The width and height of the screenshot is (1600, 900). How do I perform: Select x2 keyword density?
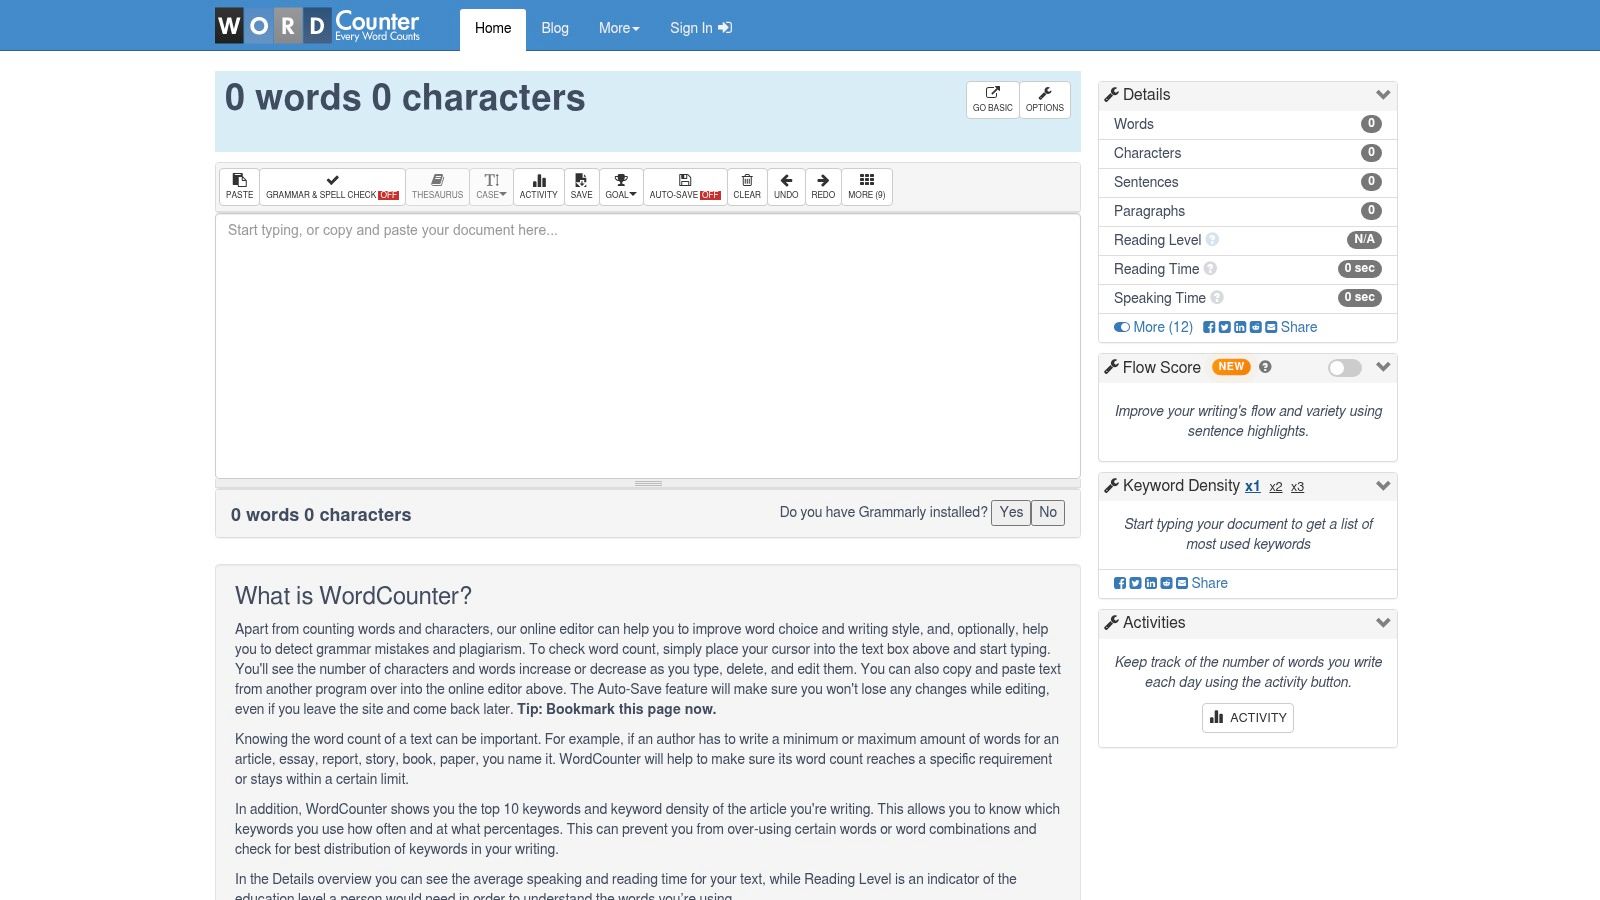tap(1276, 487)
